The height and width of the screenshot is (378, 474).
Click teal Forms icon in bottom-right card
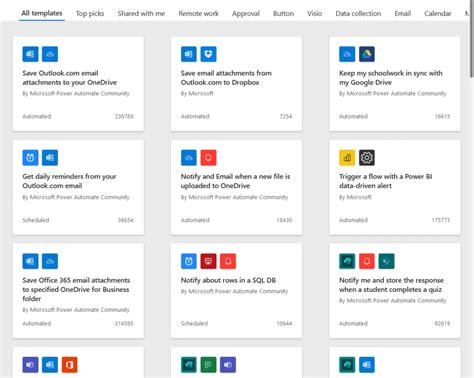[347, 365]
